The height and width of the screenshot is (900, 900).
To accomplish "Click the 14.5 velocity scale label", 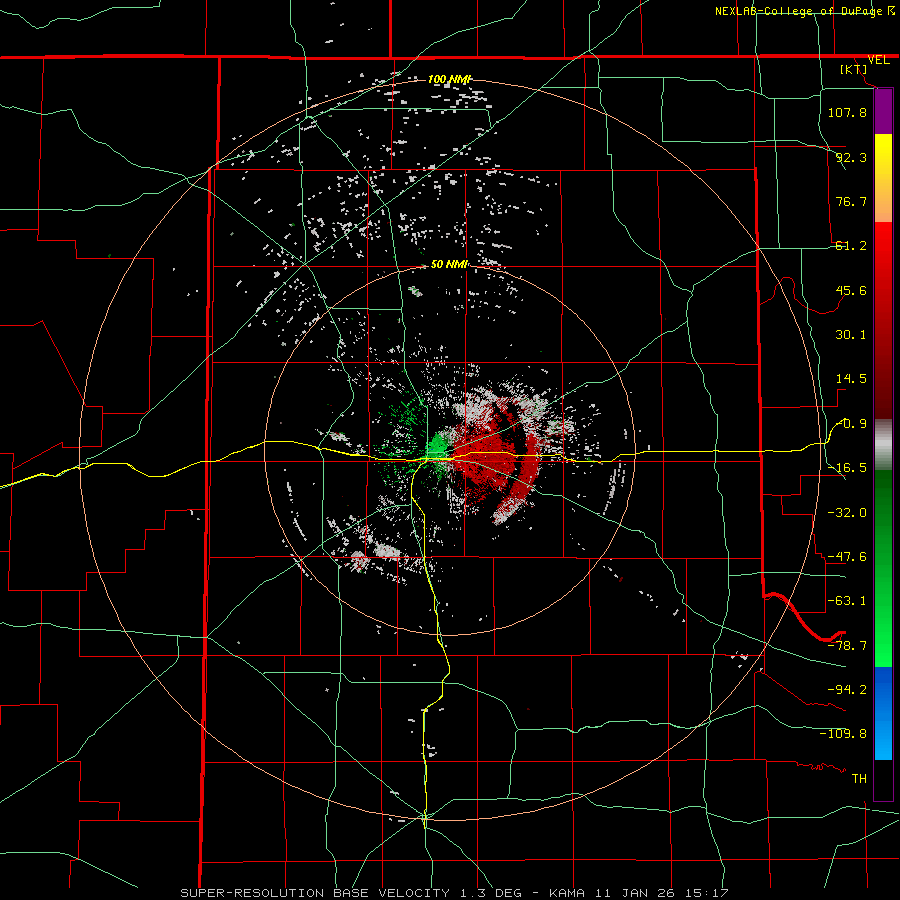I will (x=851, y=379).
